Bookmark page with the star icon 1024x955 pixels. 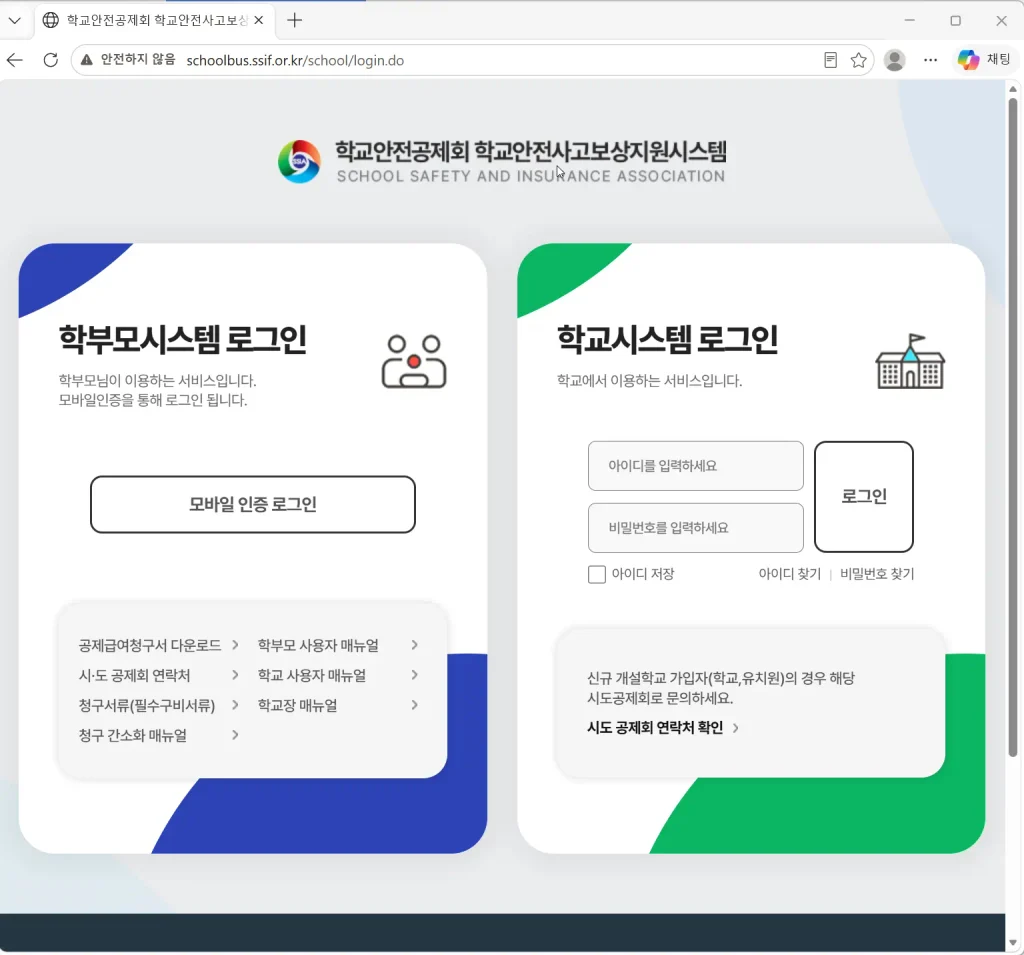click(x=858, y=60)
